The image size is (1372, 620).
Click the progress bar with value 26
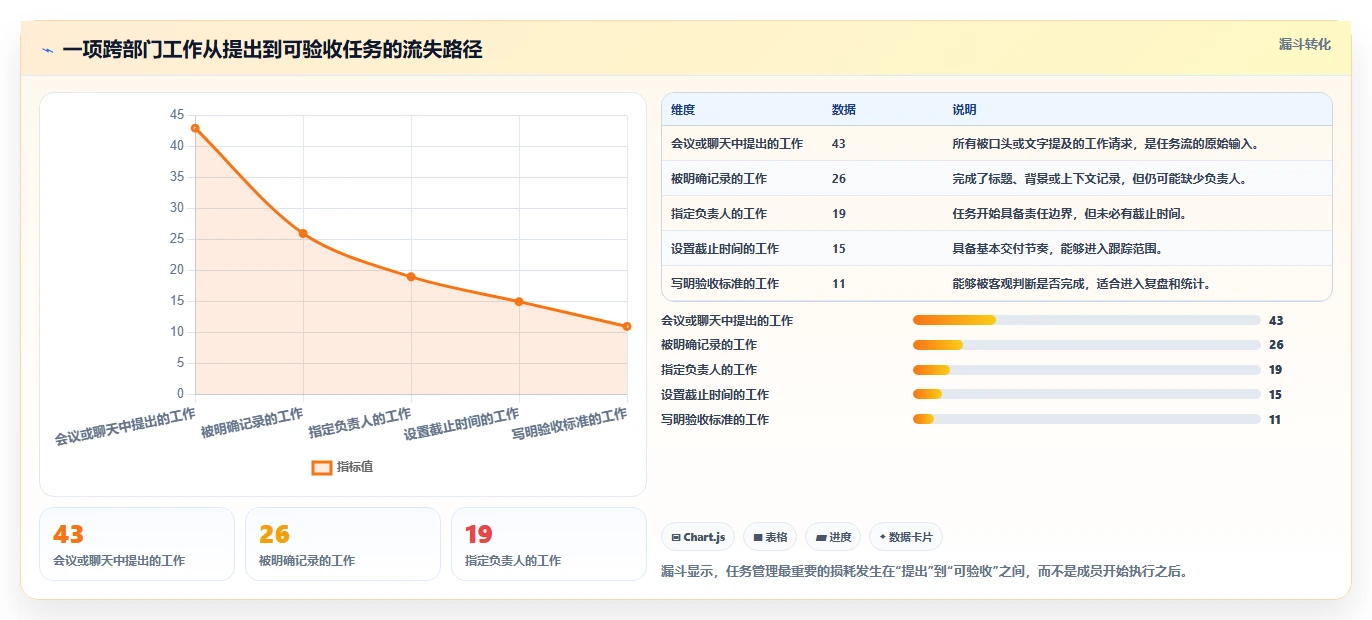(x=1086, y=345)
